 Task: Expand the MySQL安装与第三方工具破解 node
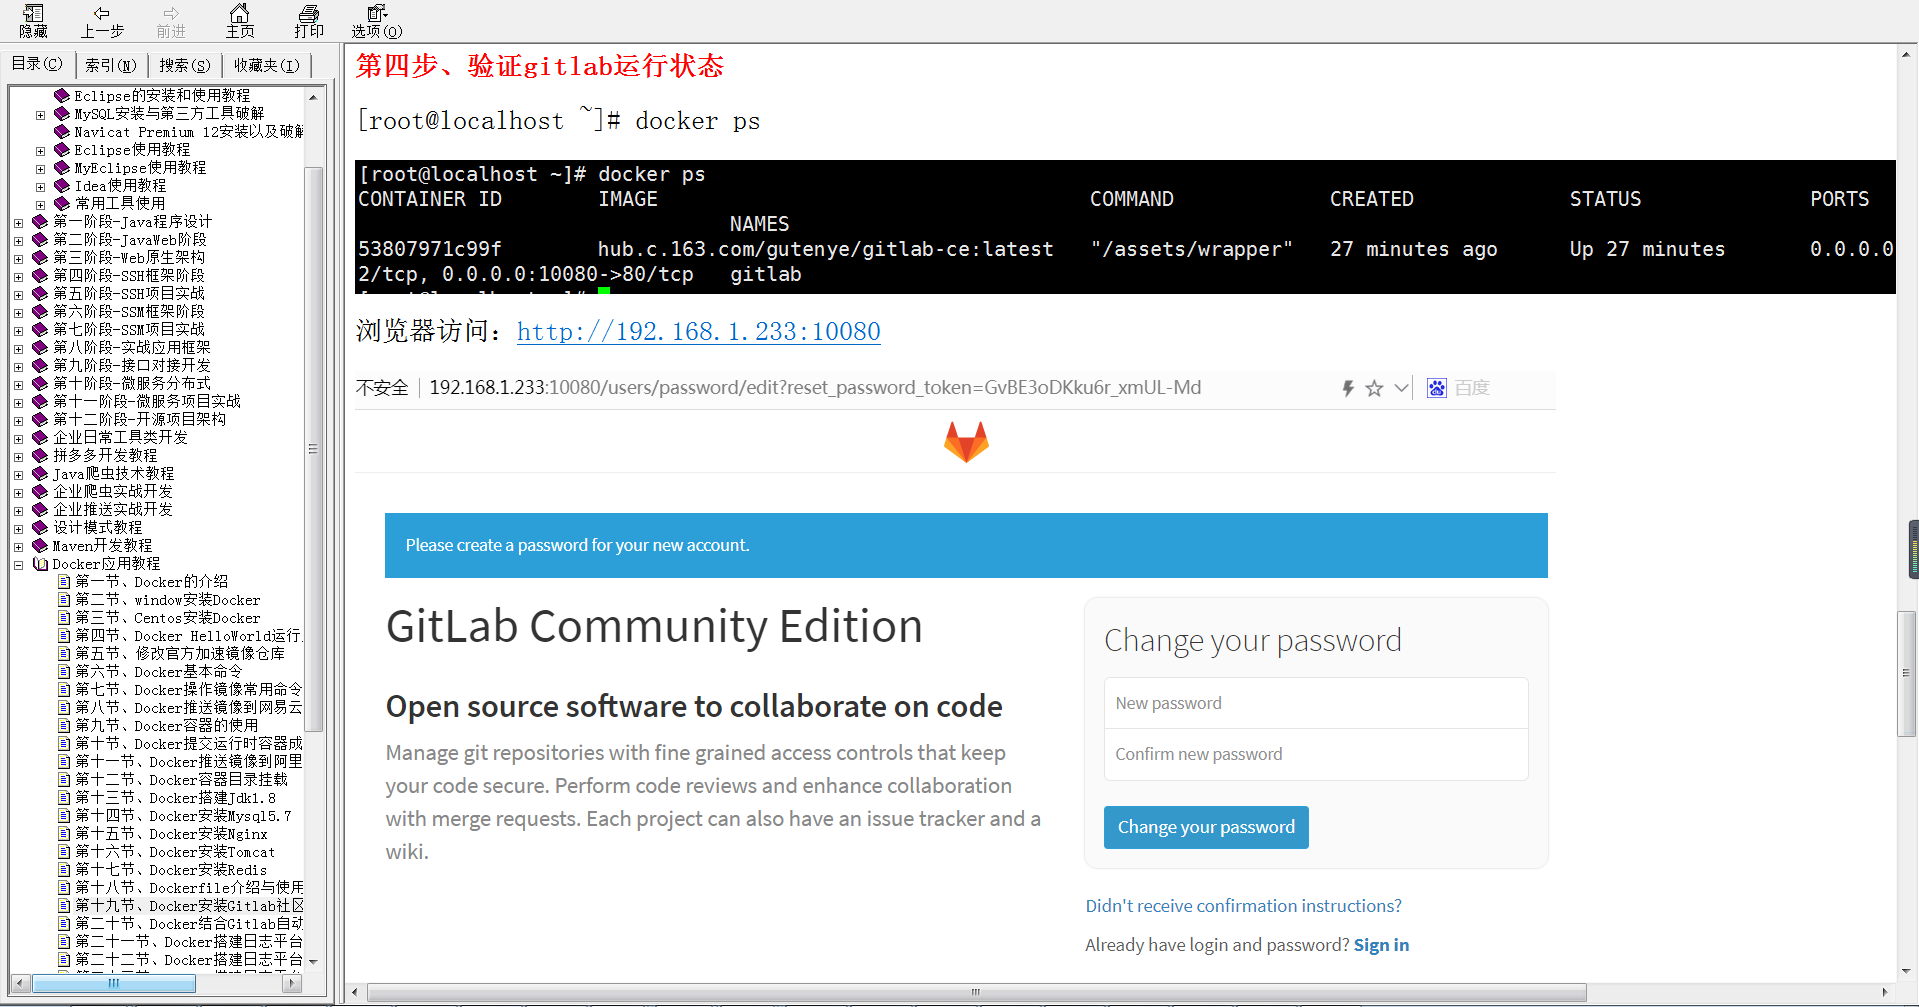[x=41, y=115]
